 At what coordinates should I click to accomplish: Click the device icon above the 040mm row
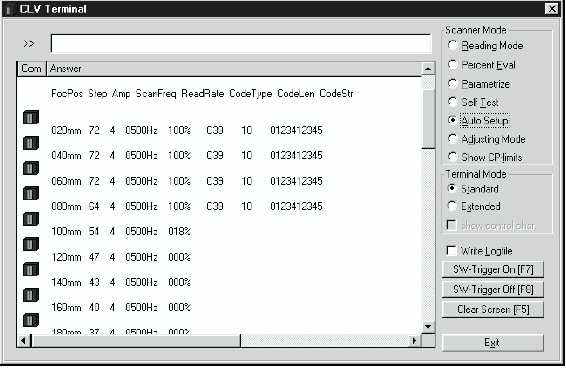click(31, 143)
